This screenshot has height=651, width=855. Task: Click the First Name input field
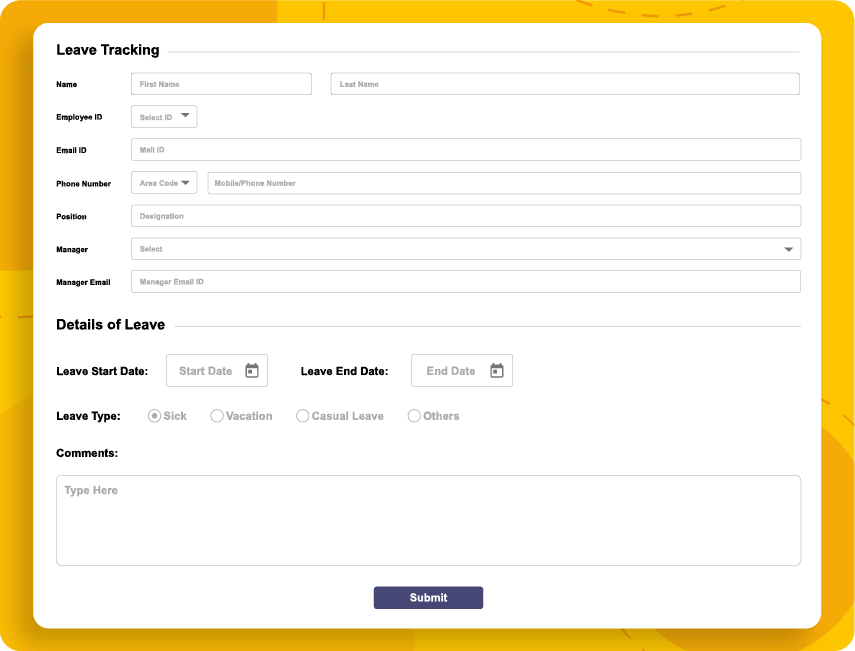click(220, 83)
